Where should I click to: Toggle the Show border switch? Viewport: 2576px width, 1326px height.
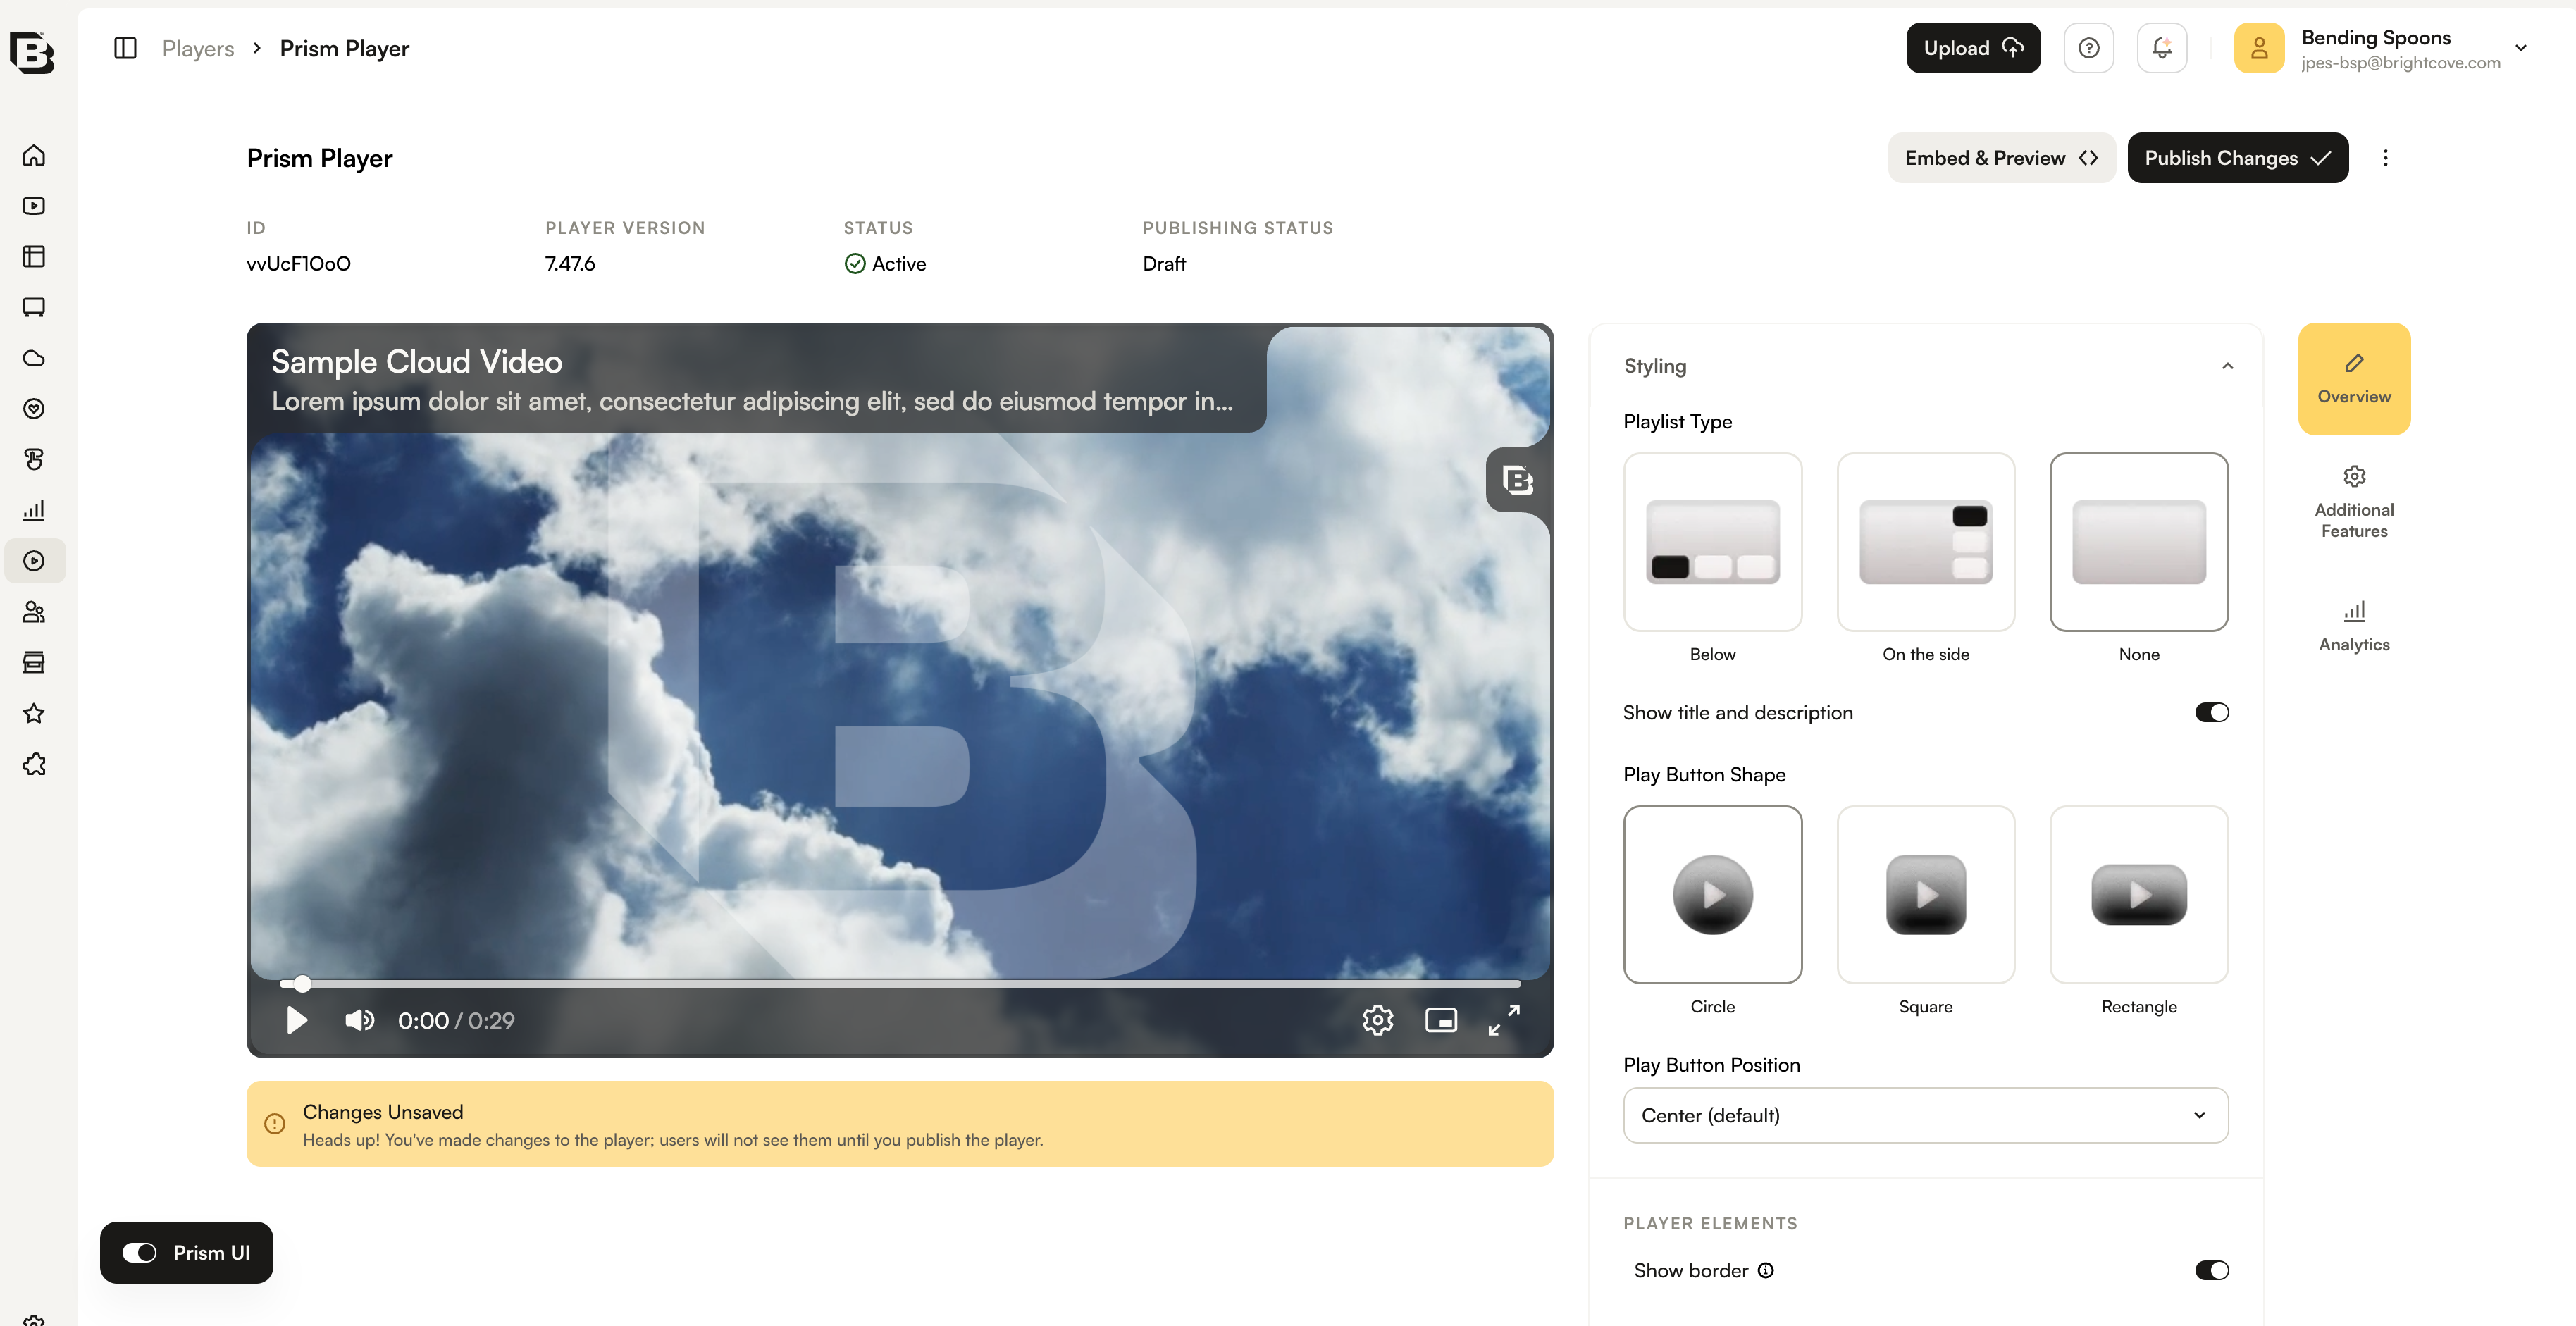pos(2211,1270)
